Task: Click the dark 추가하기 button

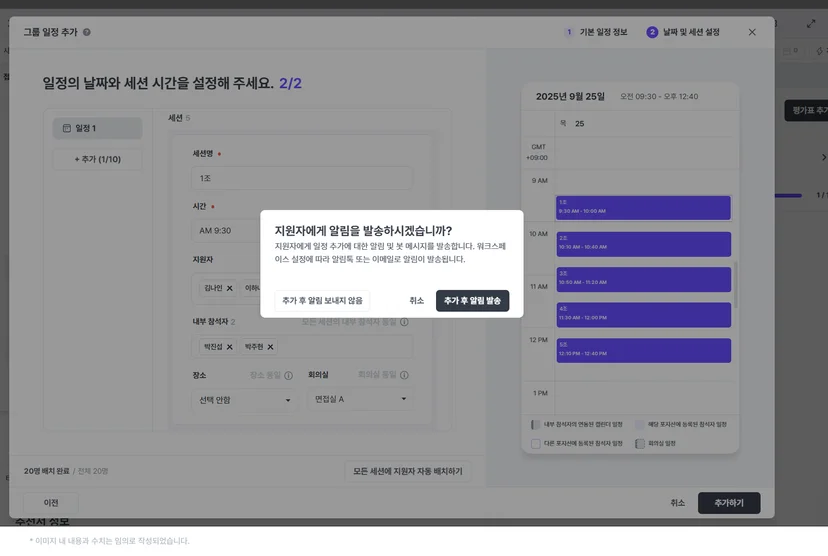Action: [x=729, y=503]
